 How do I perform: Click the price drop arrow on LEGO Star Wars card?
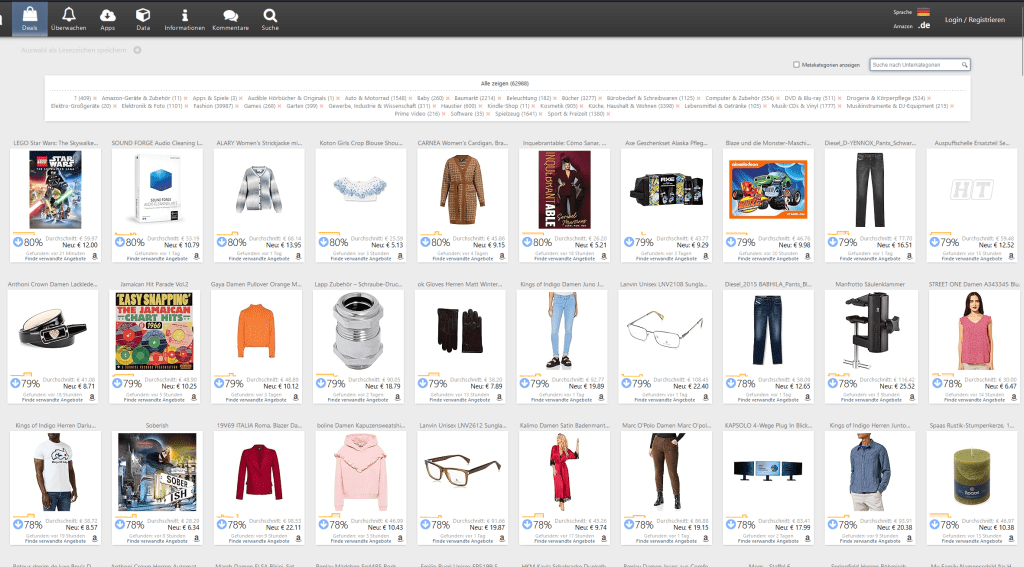[18, 242]
